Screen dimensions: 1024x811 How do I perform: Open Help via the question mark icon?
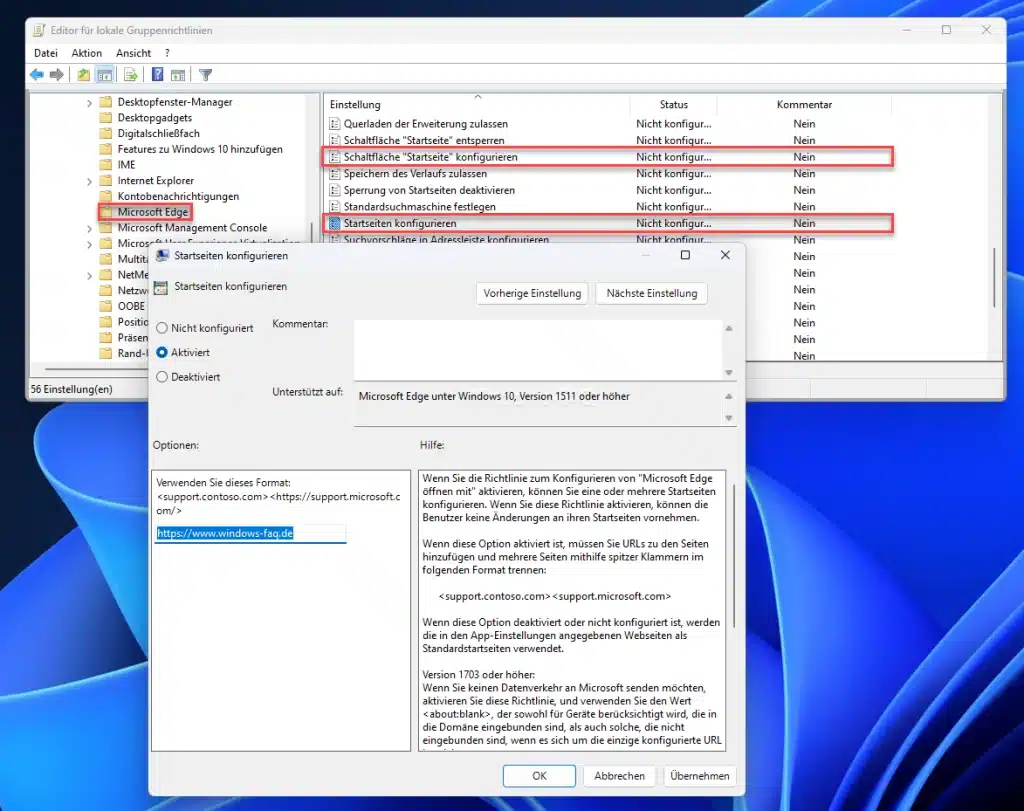157,74
